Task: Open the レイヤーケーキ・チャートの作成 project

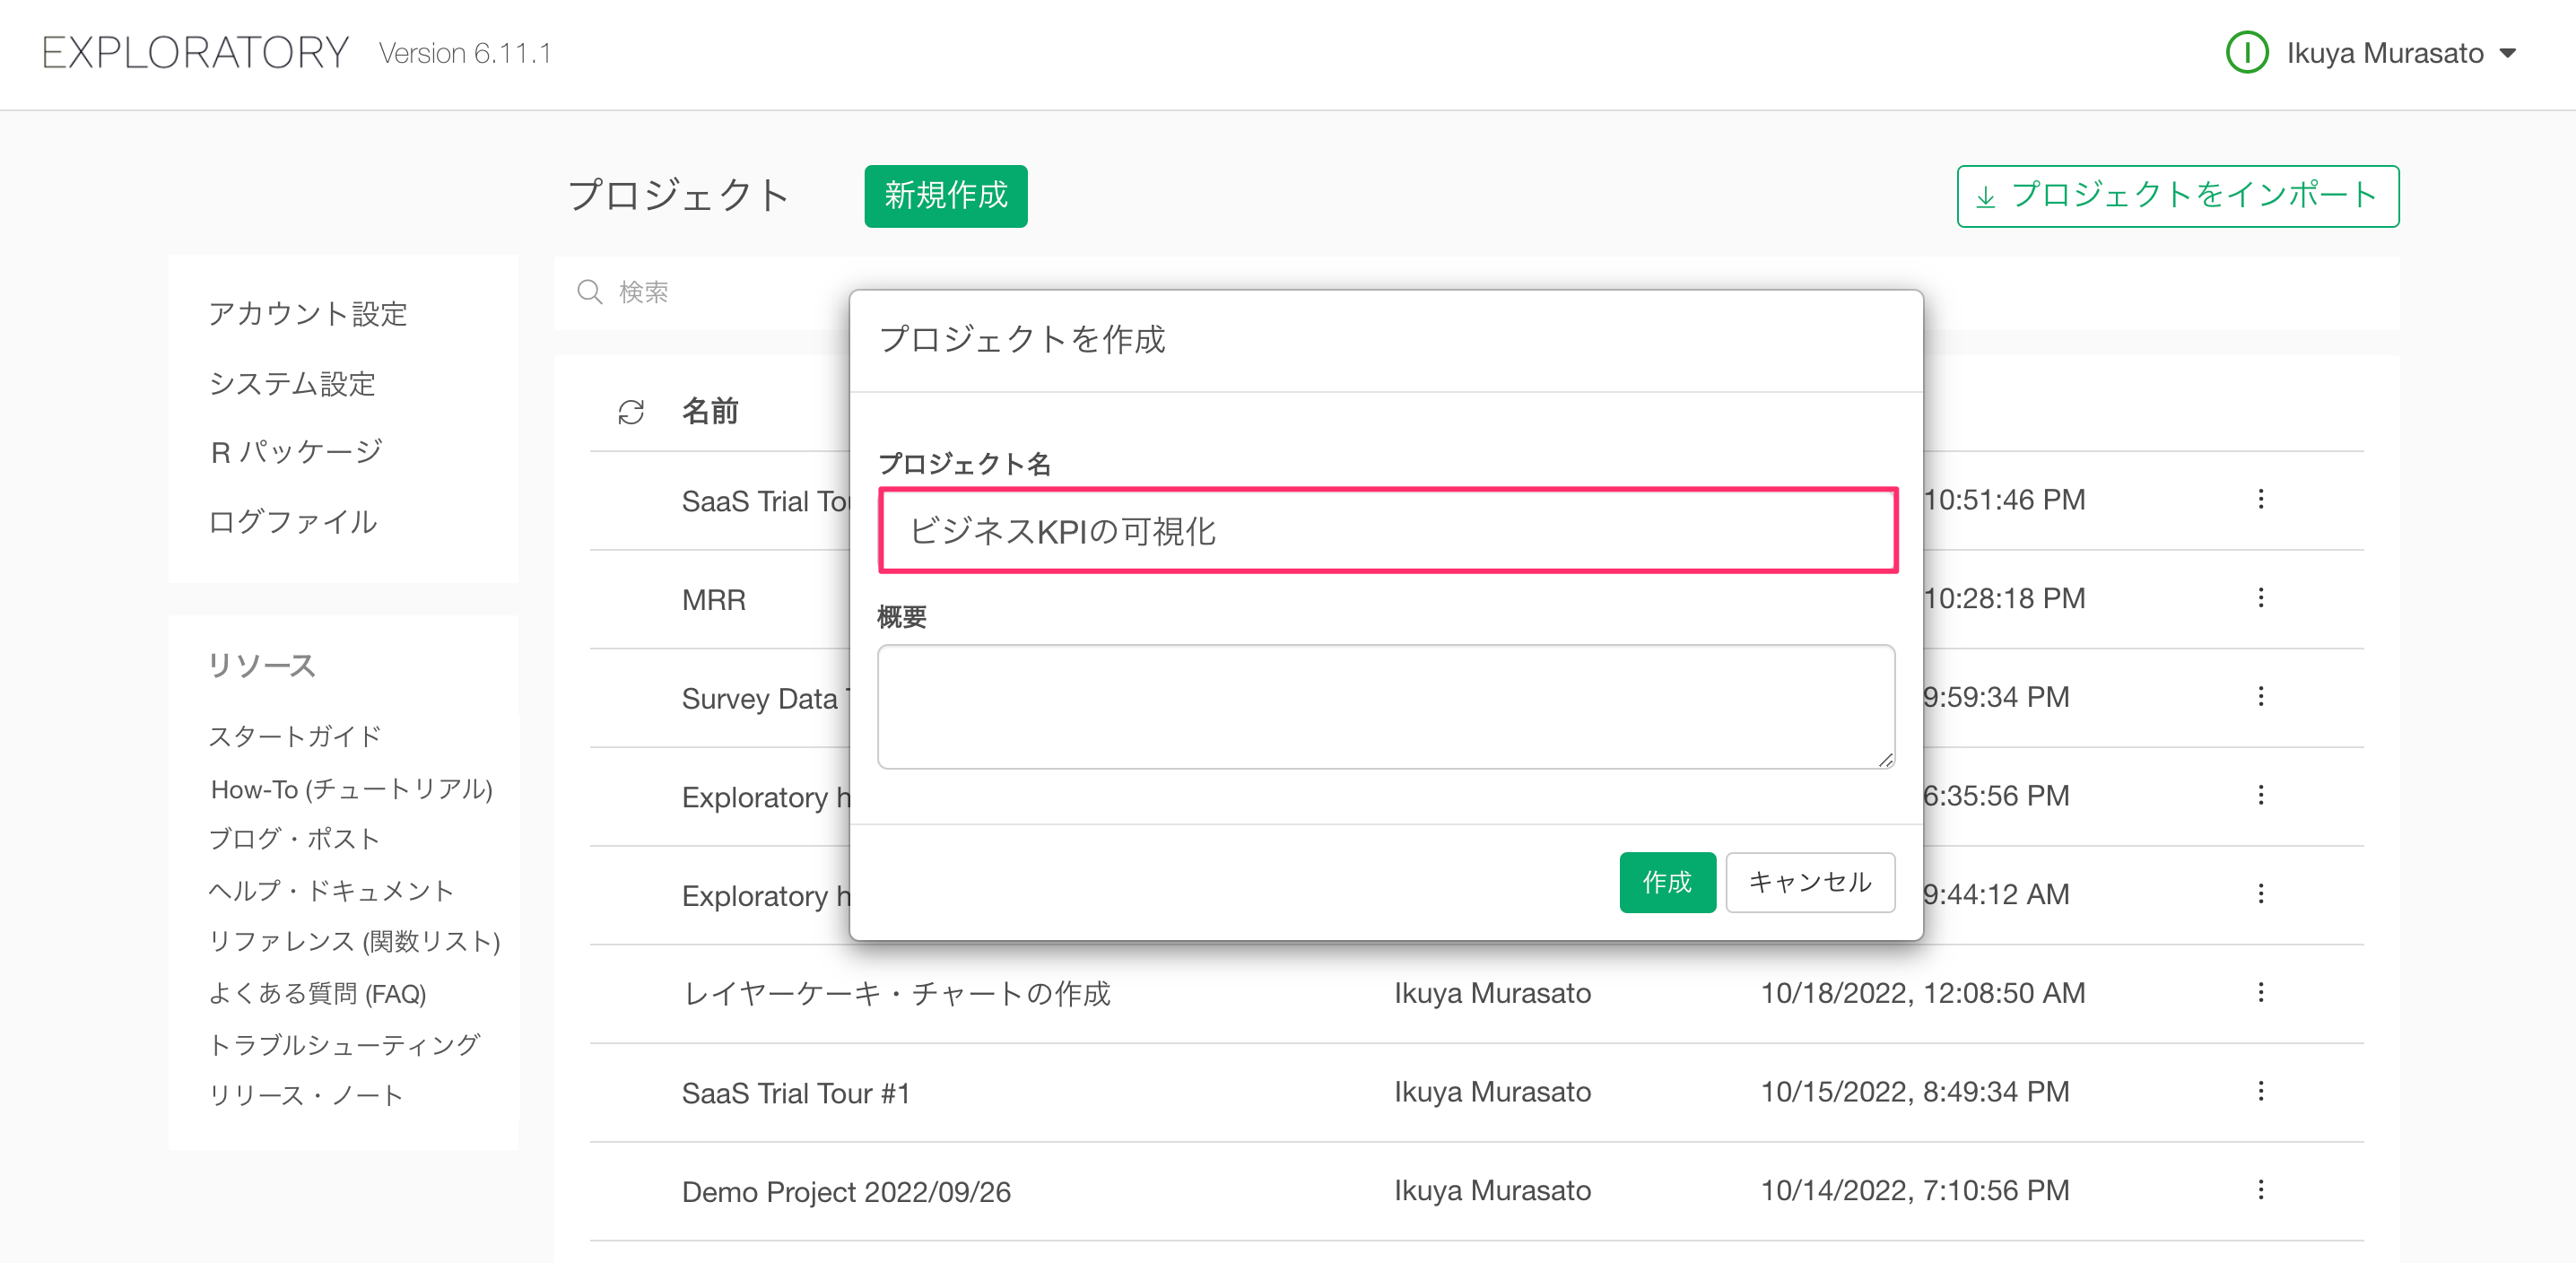Action: click(x=896, y=994)
